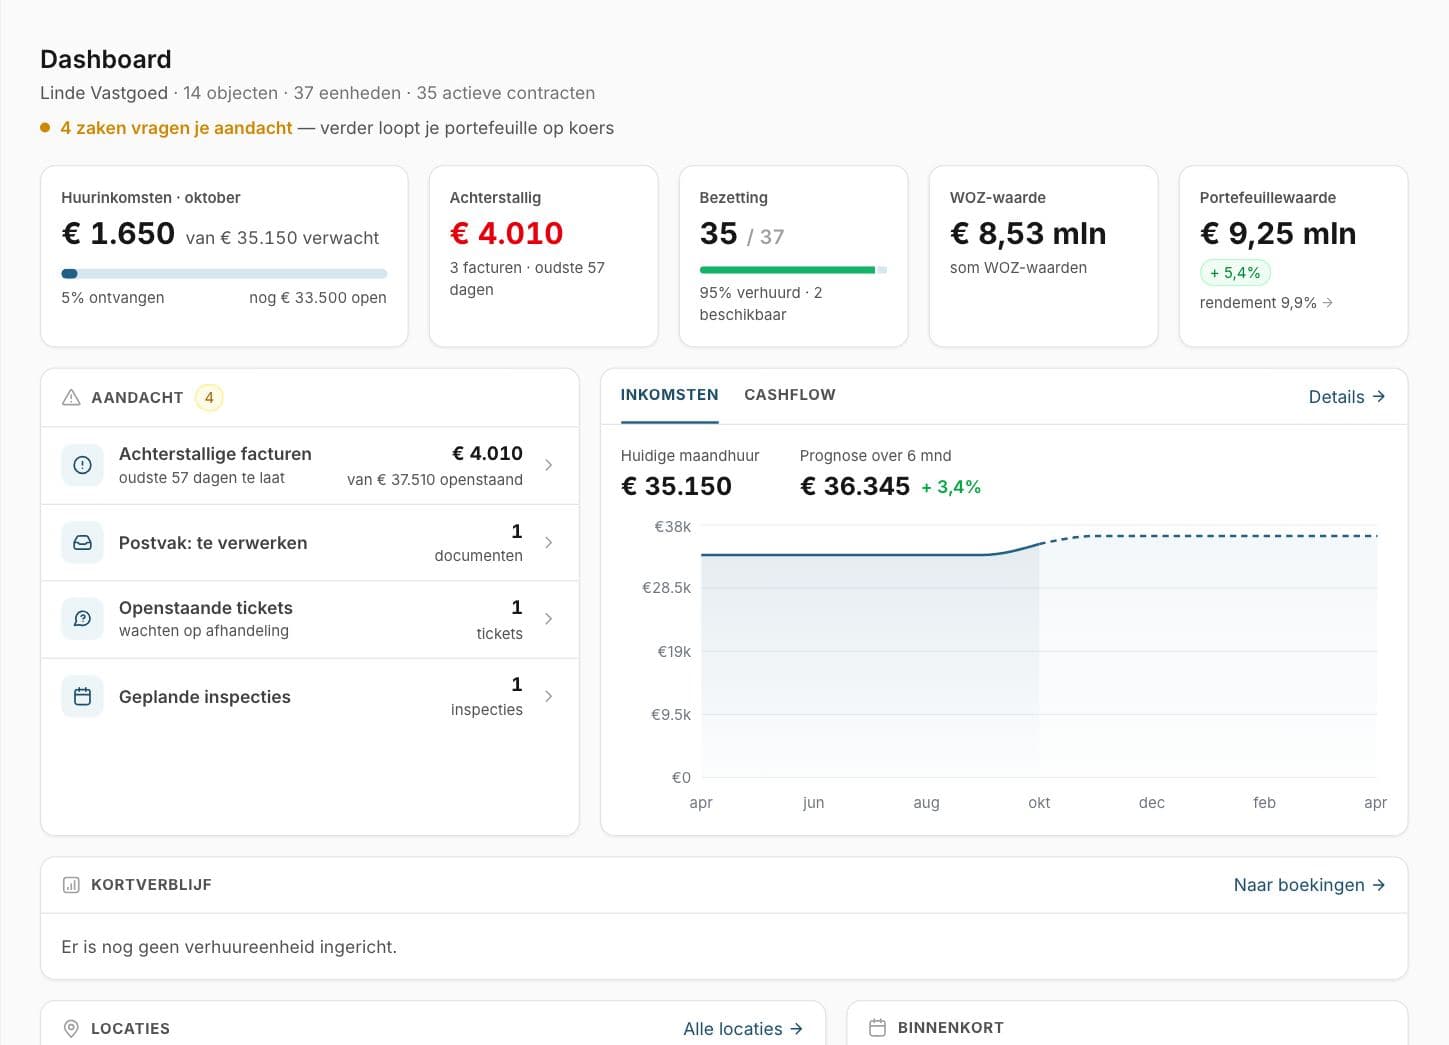Open the Achterstallig € 4.010 card

click(x=543, y=256)
